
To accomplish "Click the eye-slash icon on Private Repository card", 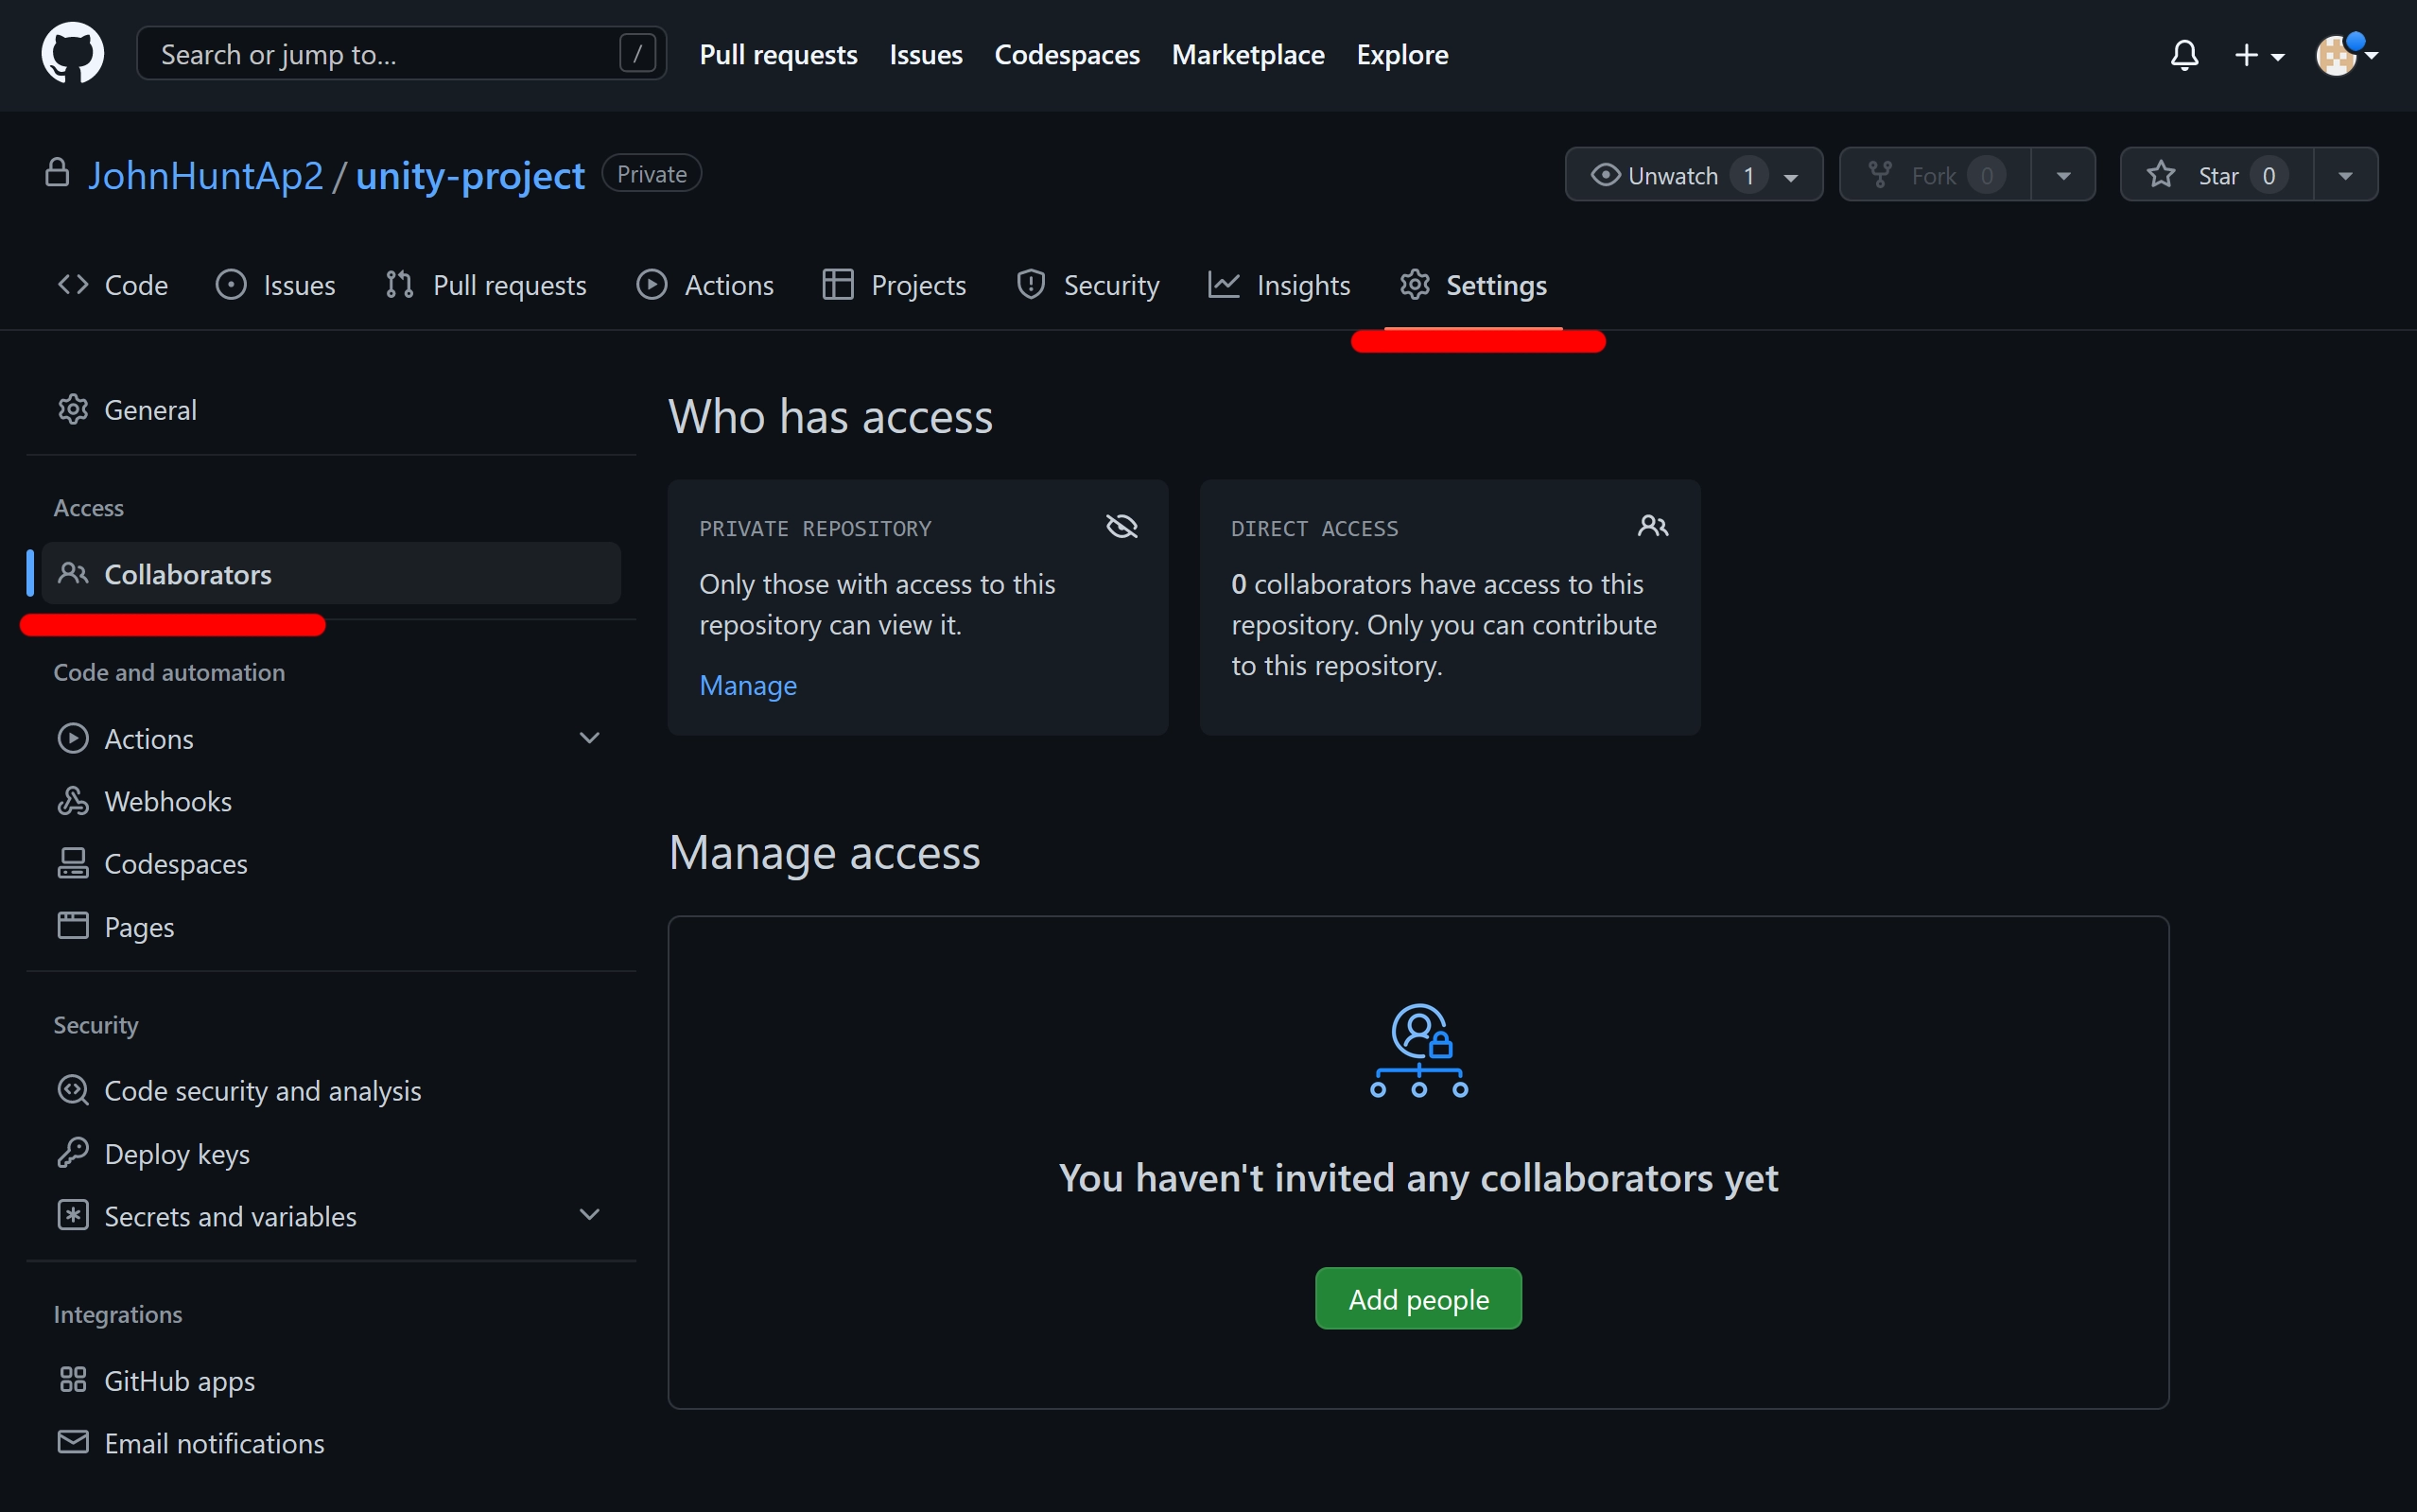I will [x=1121, y=526].
